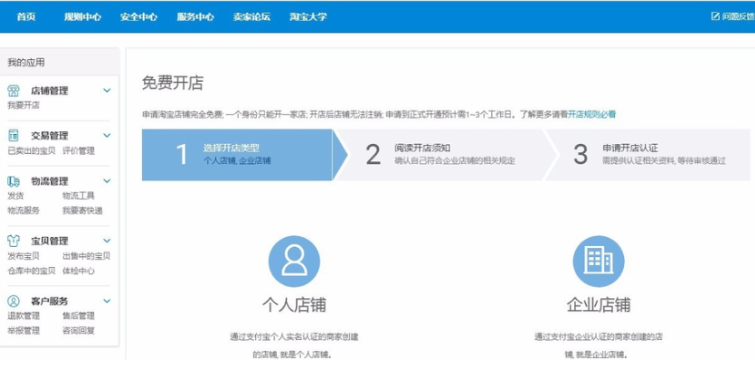Open 物流工具 in sidebar
Viewport: 755px width, 365px height.
[x=78, y=196]
